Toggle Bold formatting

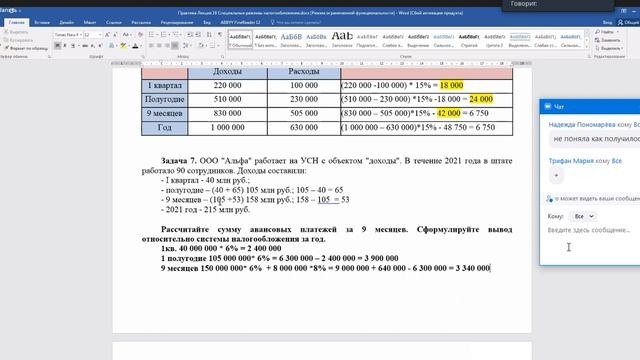(58, 46)
